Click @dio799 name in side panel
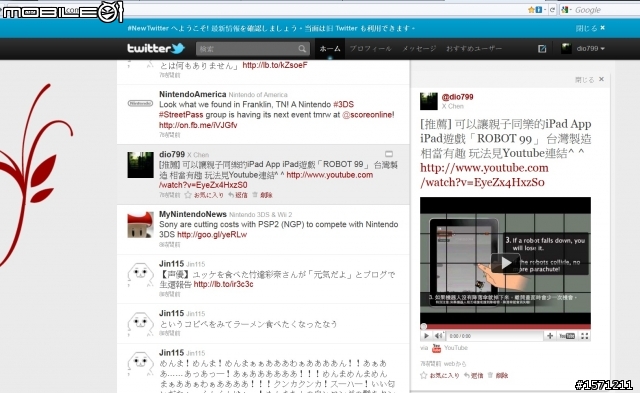Viewport: 640px width, 393px height. pyautogui.click(x=458, y=97)
